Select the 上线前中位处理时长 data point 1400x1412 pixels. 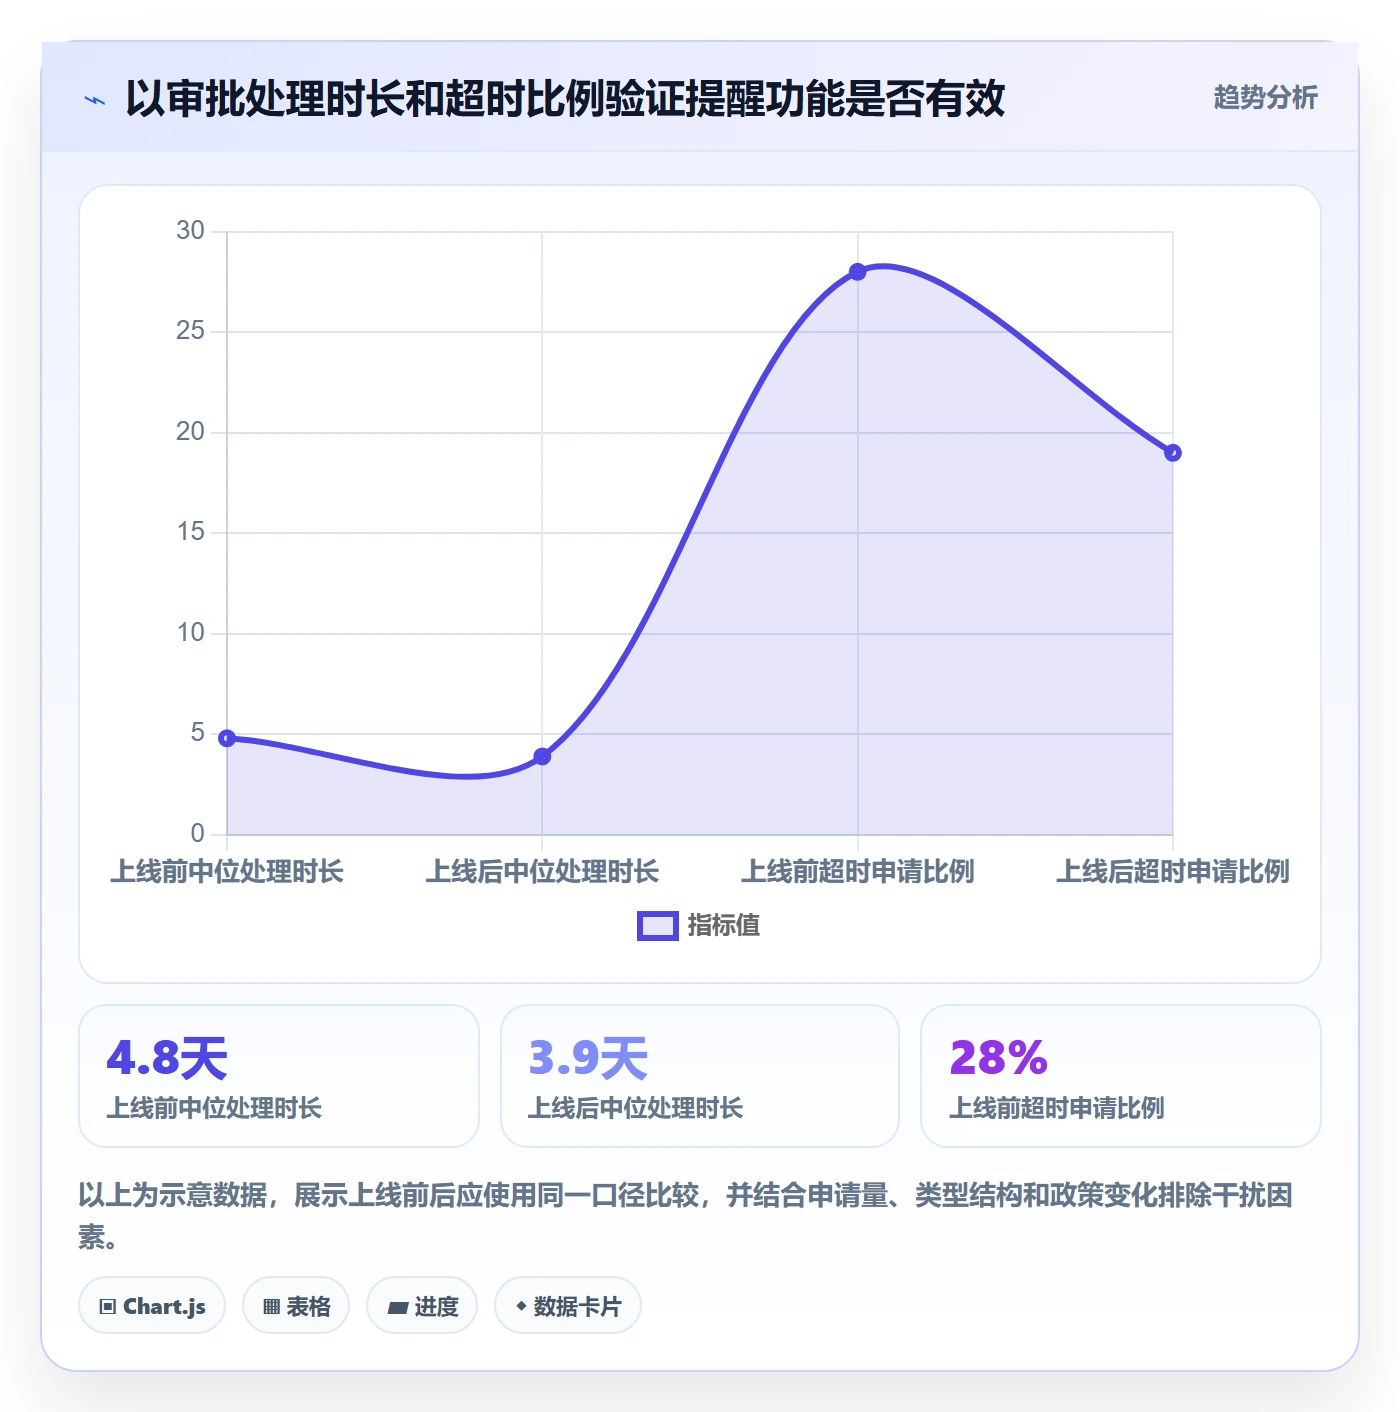click(227, 738)
